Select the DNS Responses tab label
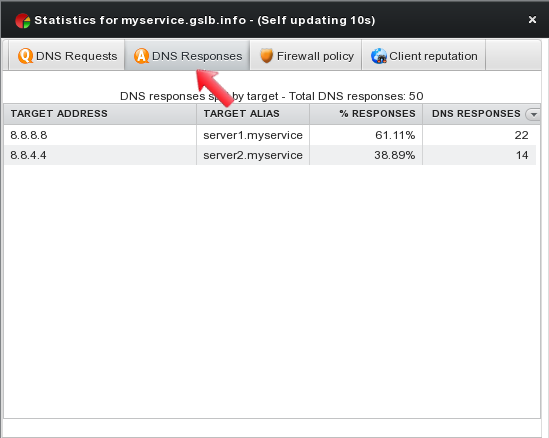The width and height of the screenshot is (549, 438). 197,56
